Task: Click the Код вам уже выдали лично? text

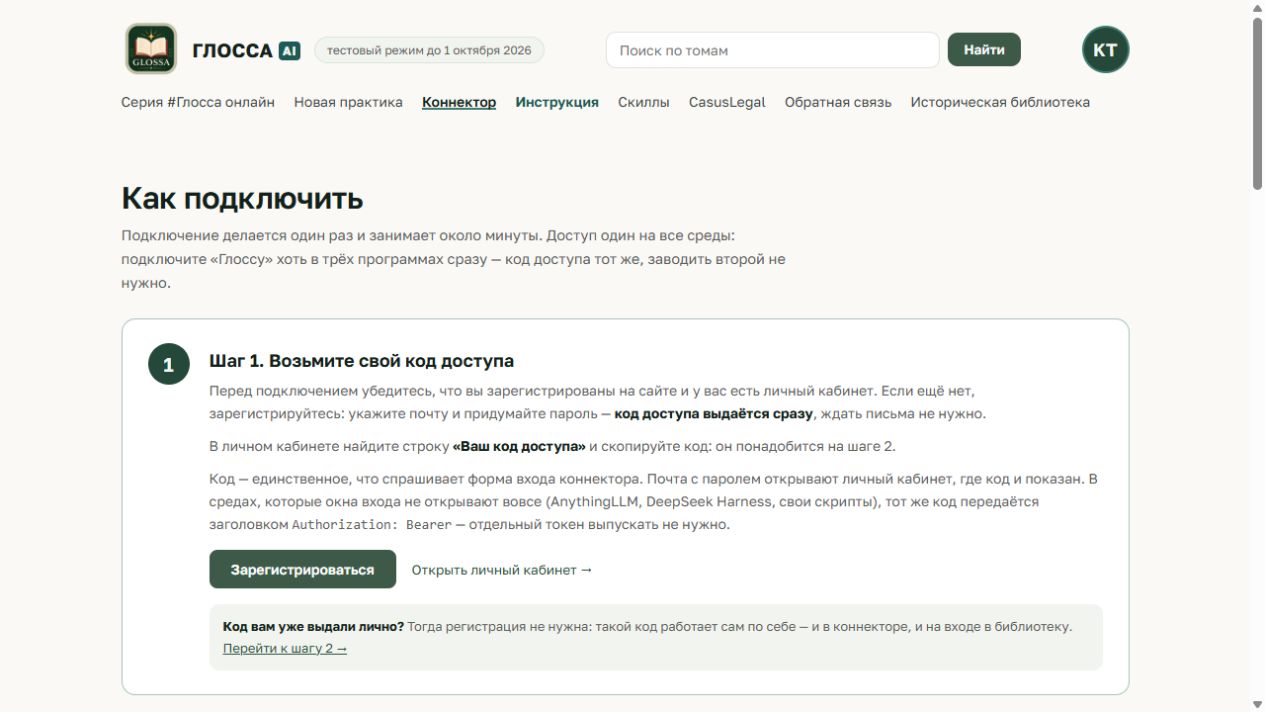Action: [x=313, y=627]
